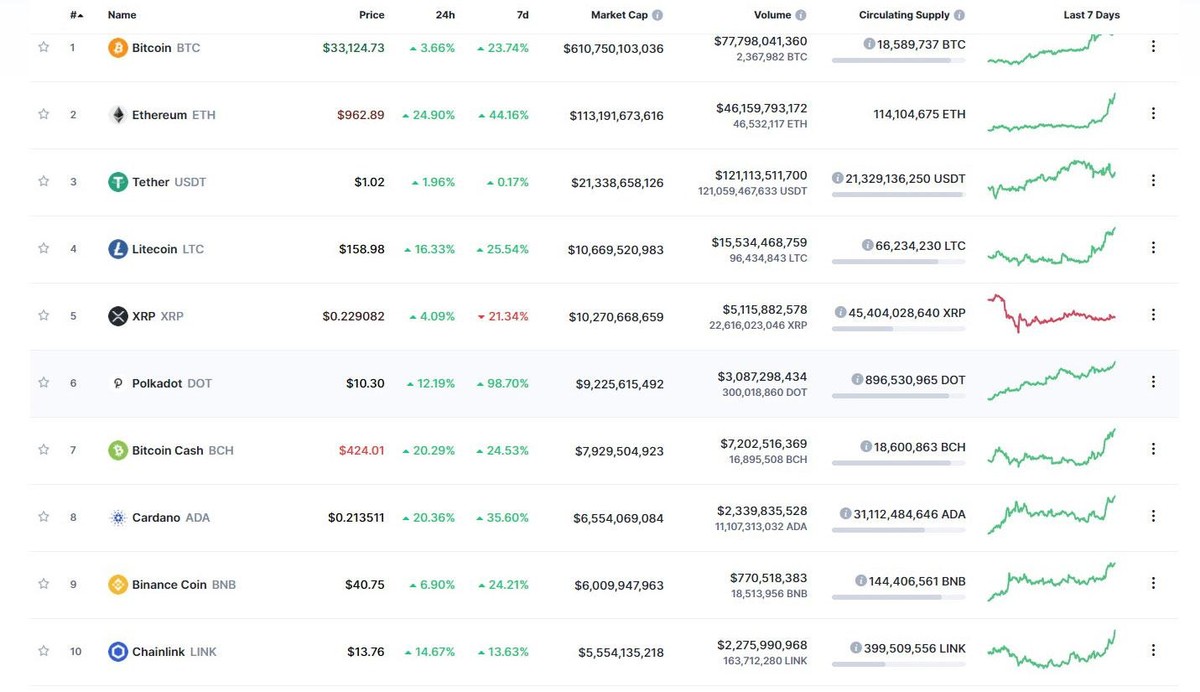Open the options menu for Litecoin row
Image resolution: width=1200 pixels, height=692 pixels.
pos(1153,248)
